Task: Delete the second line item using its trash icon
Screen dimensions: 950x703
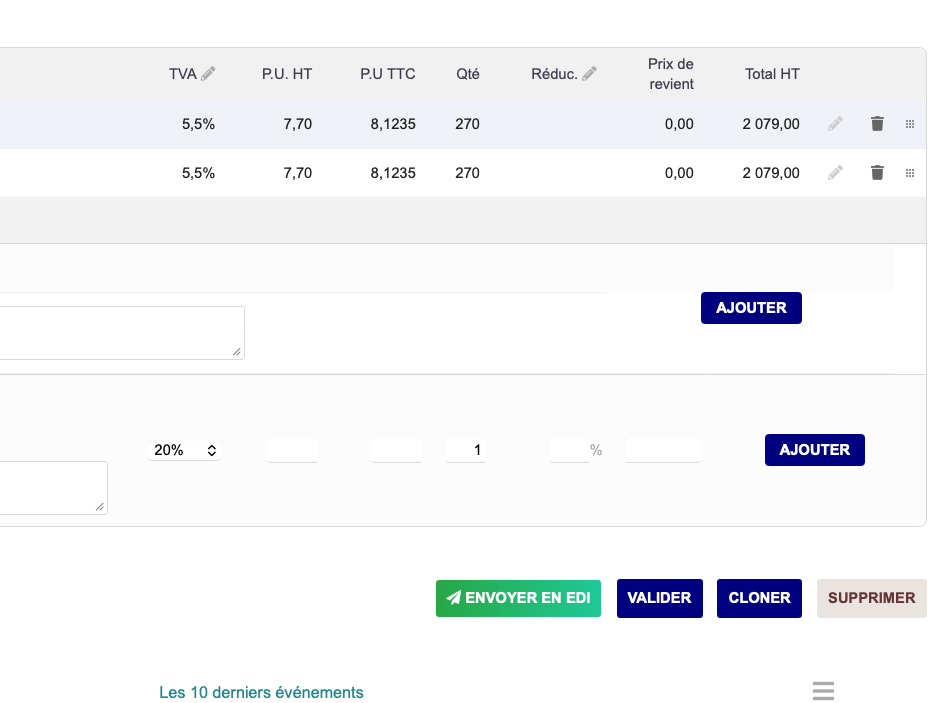Action: tap(877, 173)
